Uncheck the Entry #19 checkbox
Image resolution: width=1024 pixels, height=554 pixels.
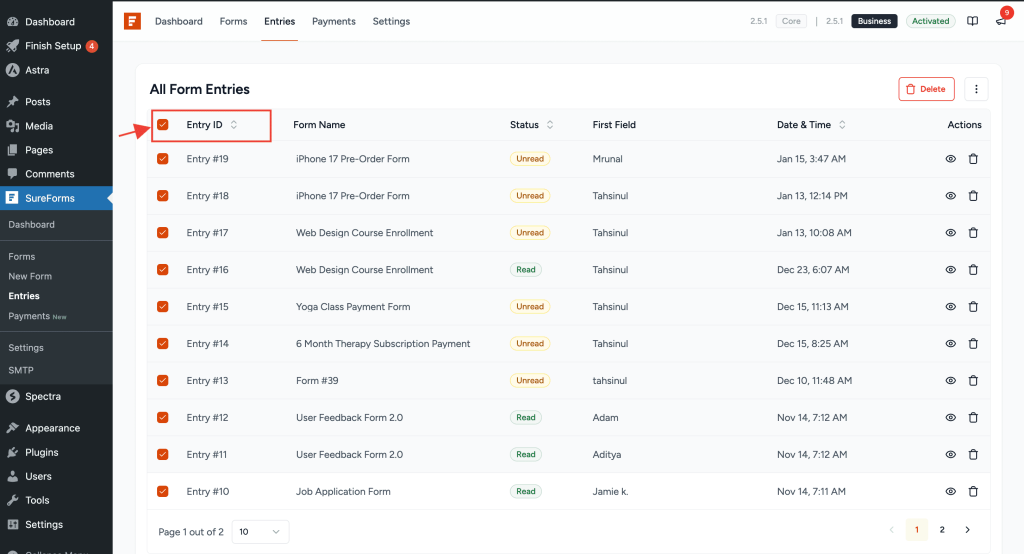(163, 159)
